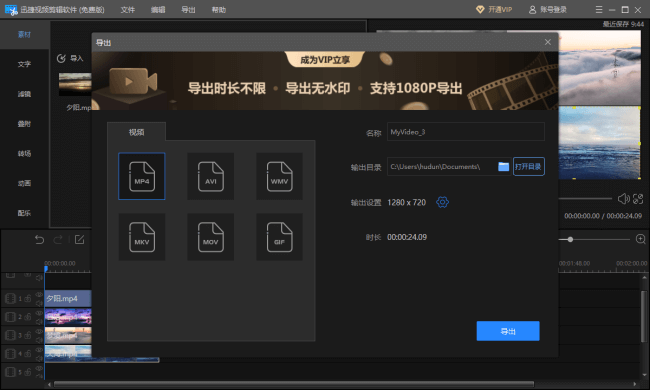Mute track 4 speaker icon
Screen dimensions: 650x390
coord(39,359)
